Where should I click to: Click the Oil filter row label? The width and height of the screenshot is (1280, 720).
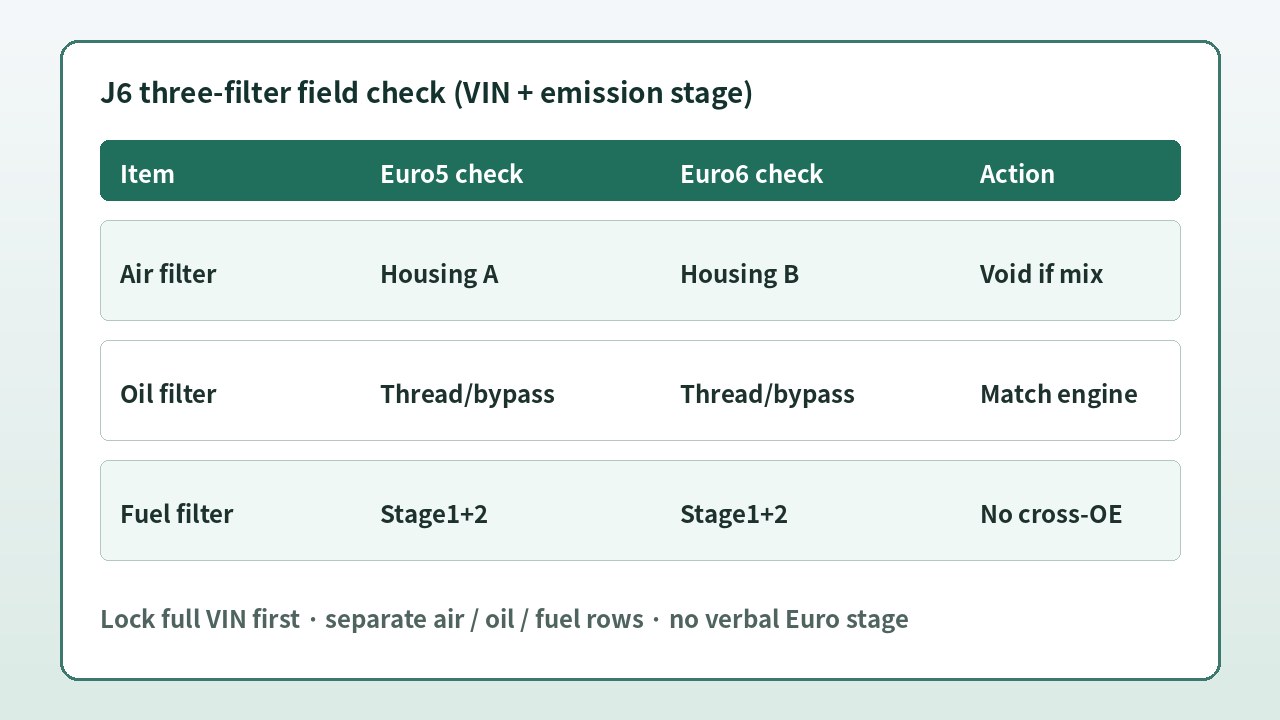coord(168,394)
